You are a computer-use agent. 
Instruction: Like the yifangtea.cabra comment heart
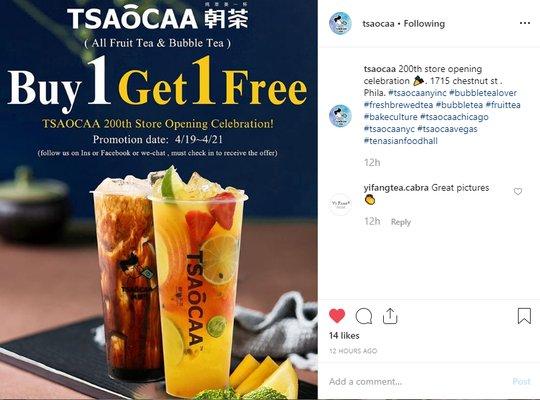518,191
